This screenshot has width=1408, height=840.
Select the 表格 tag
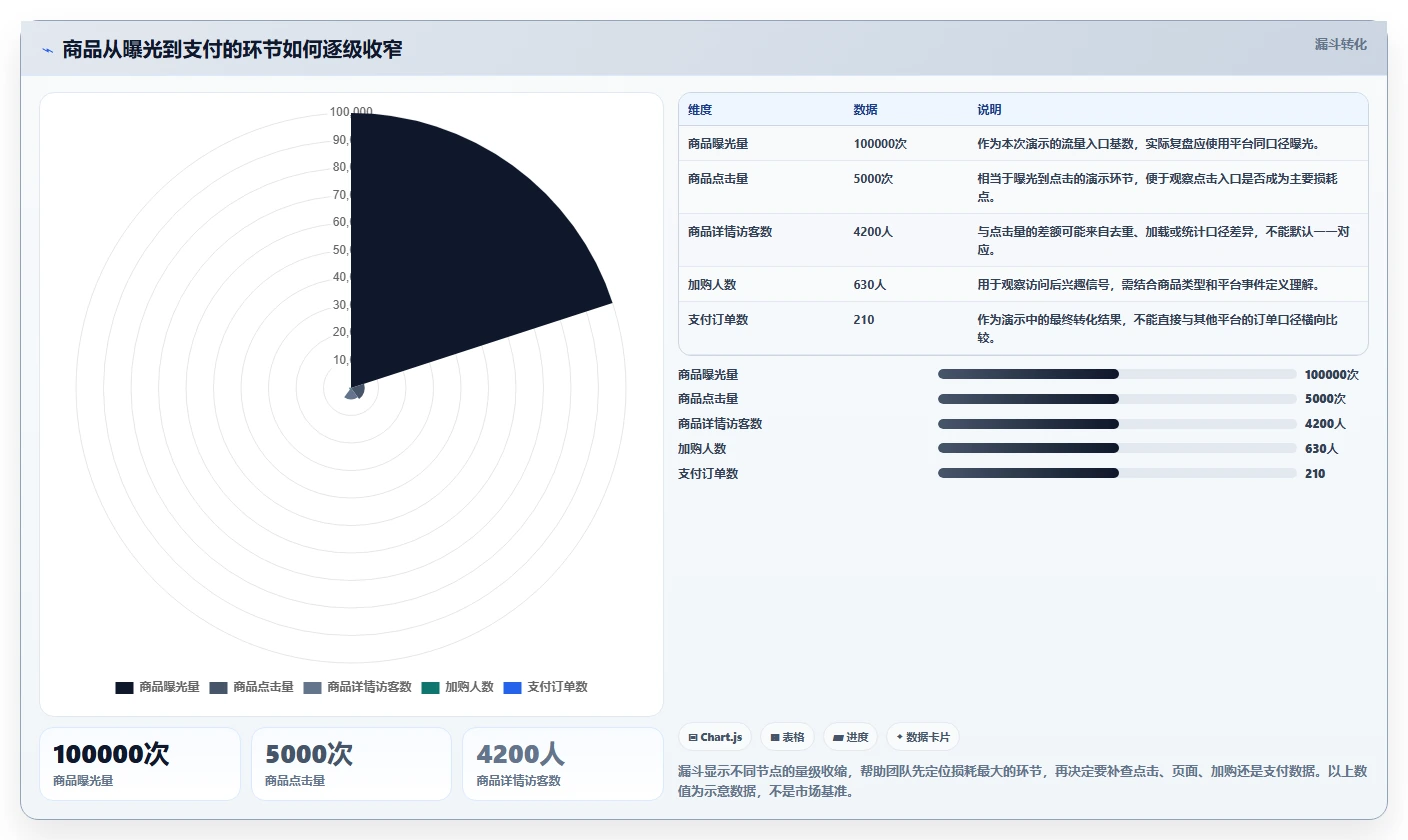[x=787, y=737]
